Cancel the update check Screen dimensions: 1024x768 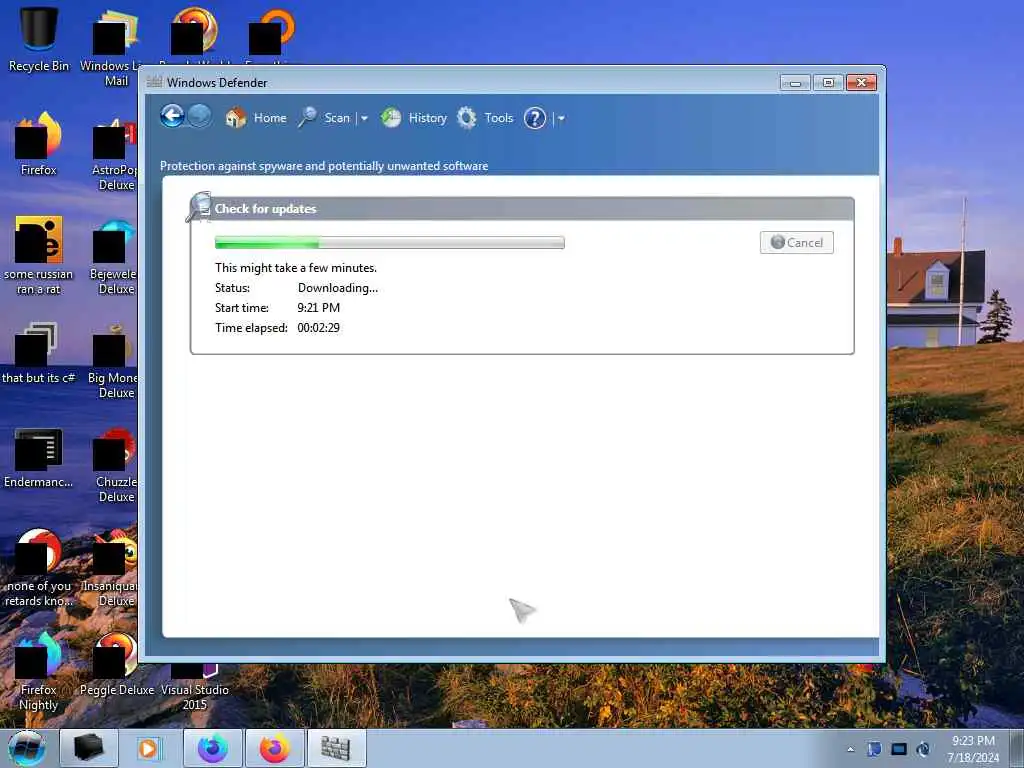pos(797,242)
